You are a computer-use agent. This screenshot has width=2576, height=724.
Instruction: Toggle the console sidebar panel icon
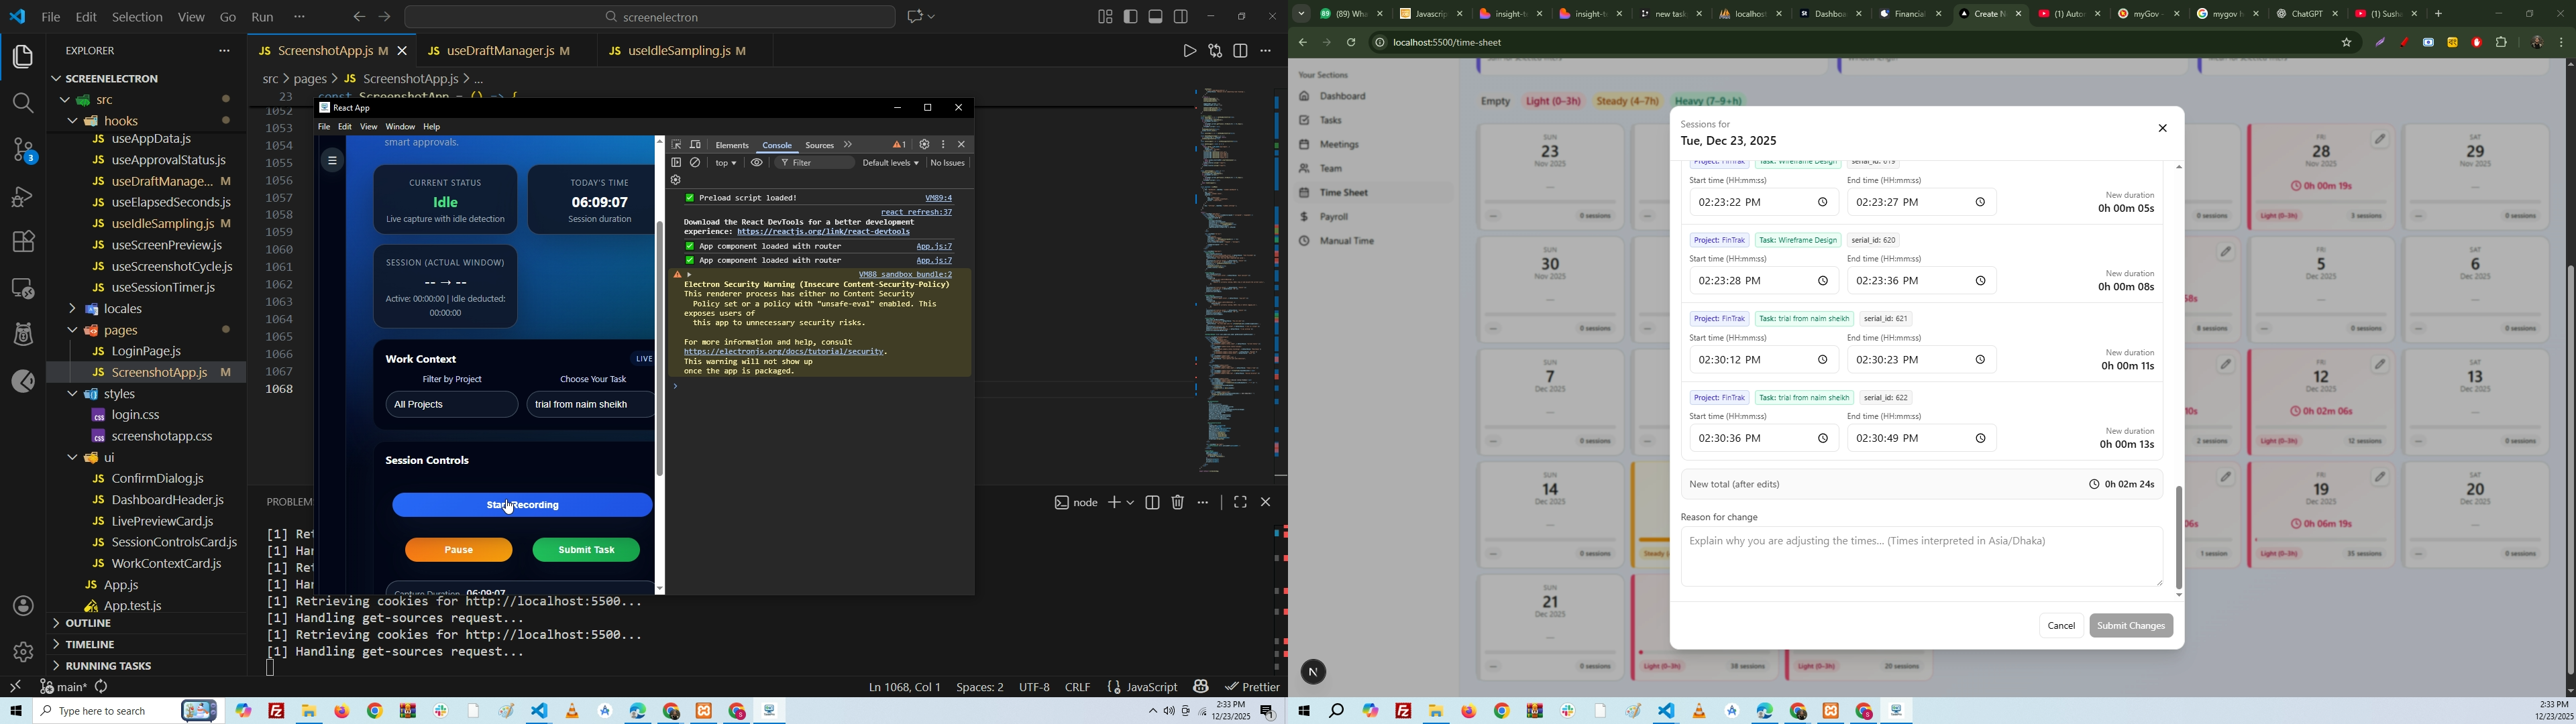(x=677, y=163)
